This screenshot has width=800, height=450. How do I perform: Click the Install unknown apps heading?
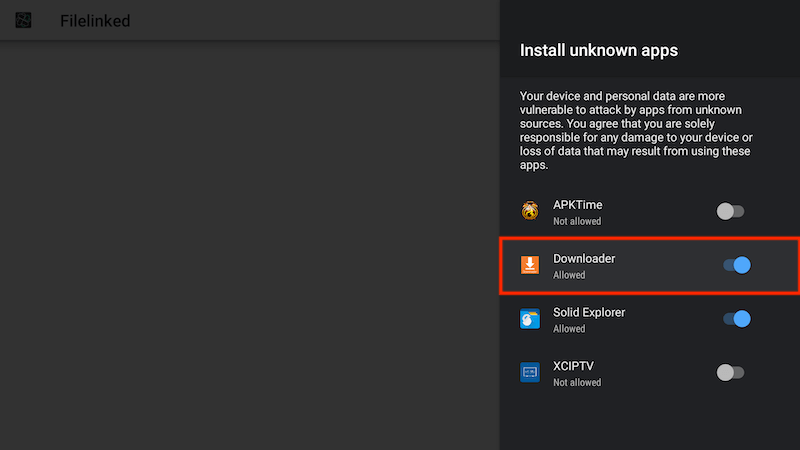point(598,50)
